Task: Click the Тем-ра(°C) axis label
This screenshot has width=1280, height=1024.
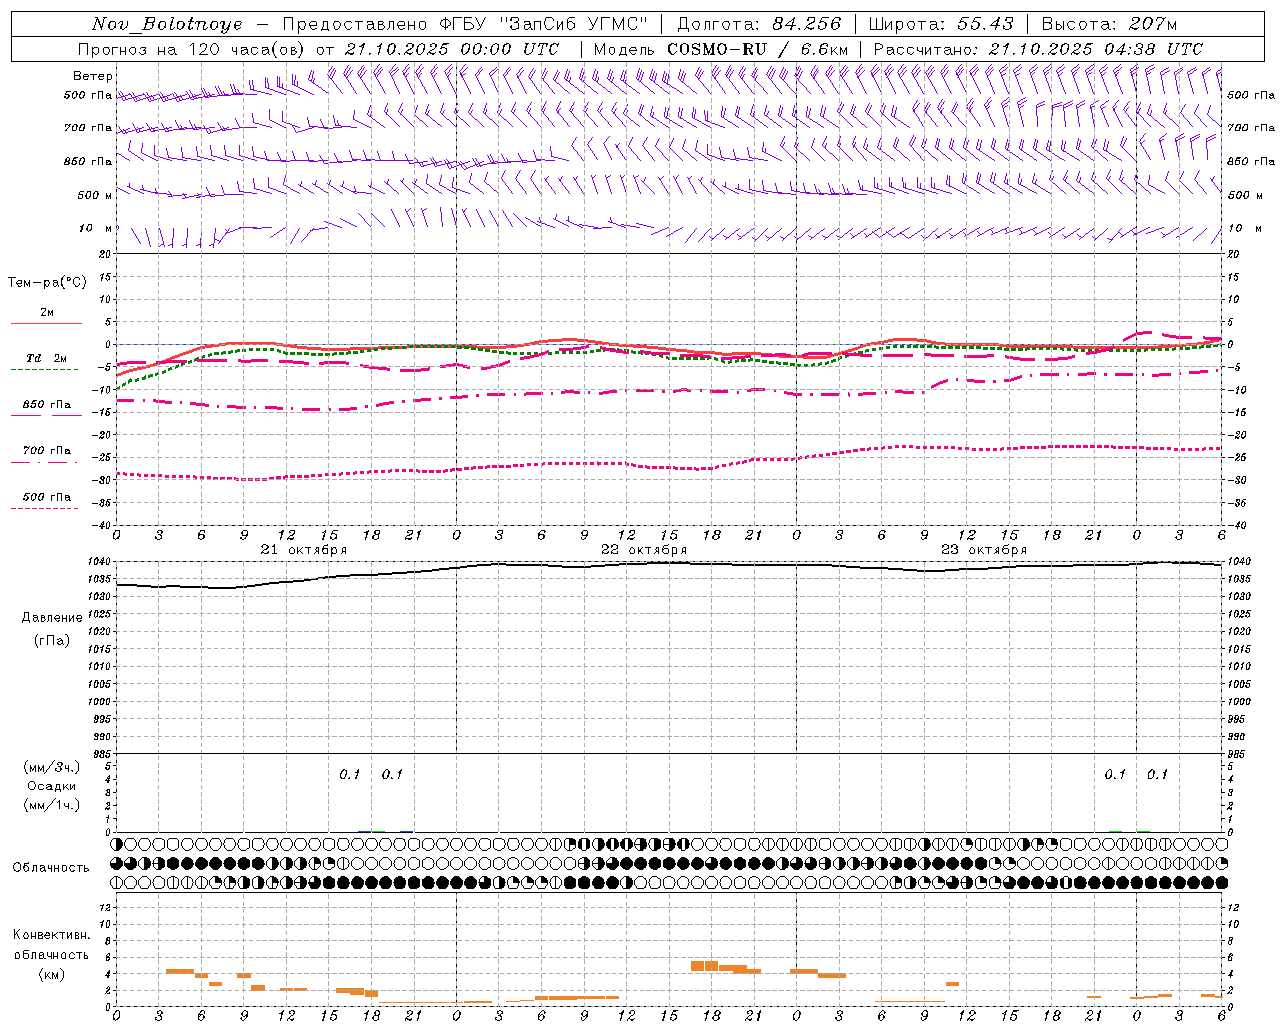Action: coord(47,283)
